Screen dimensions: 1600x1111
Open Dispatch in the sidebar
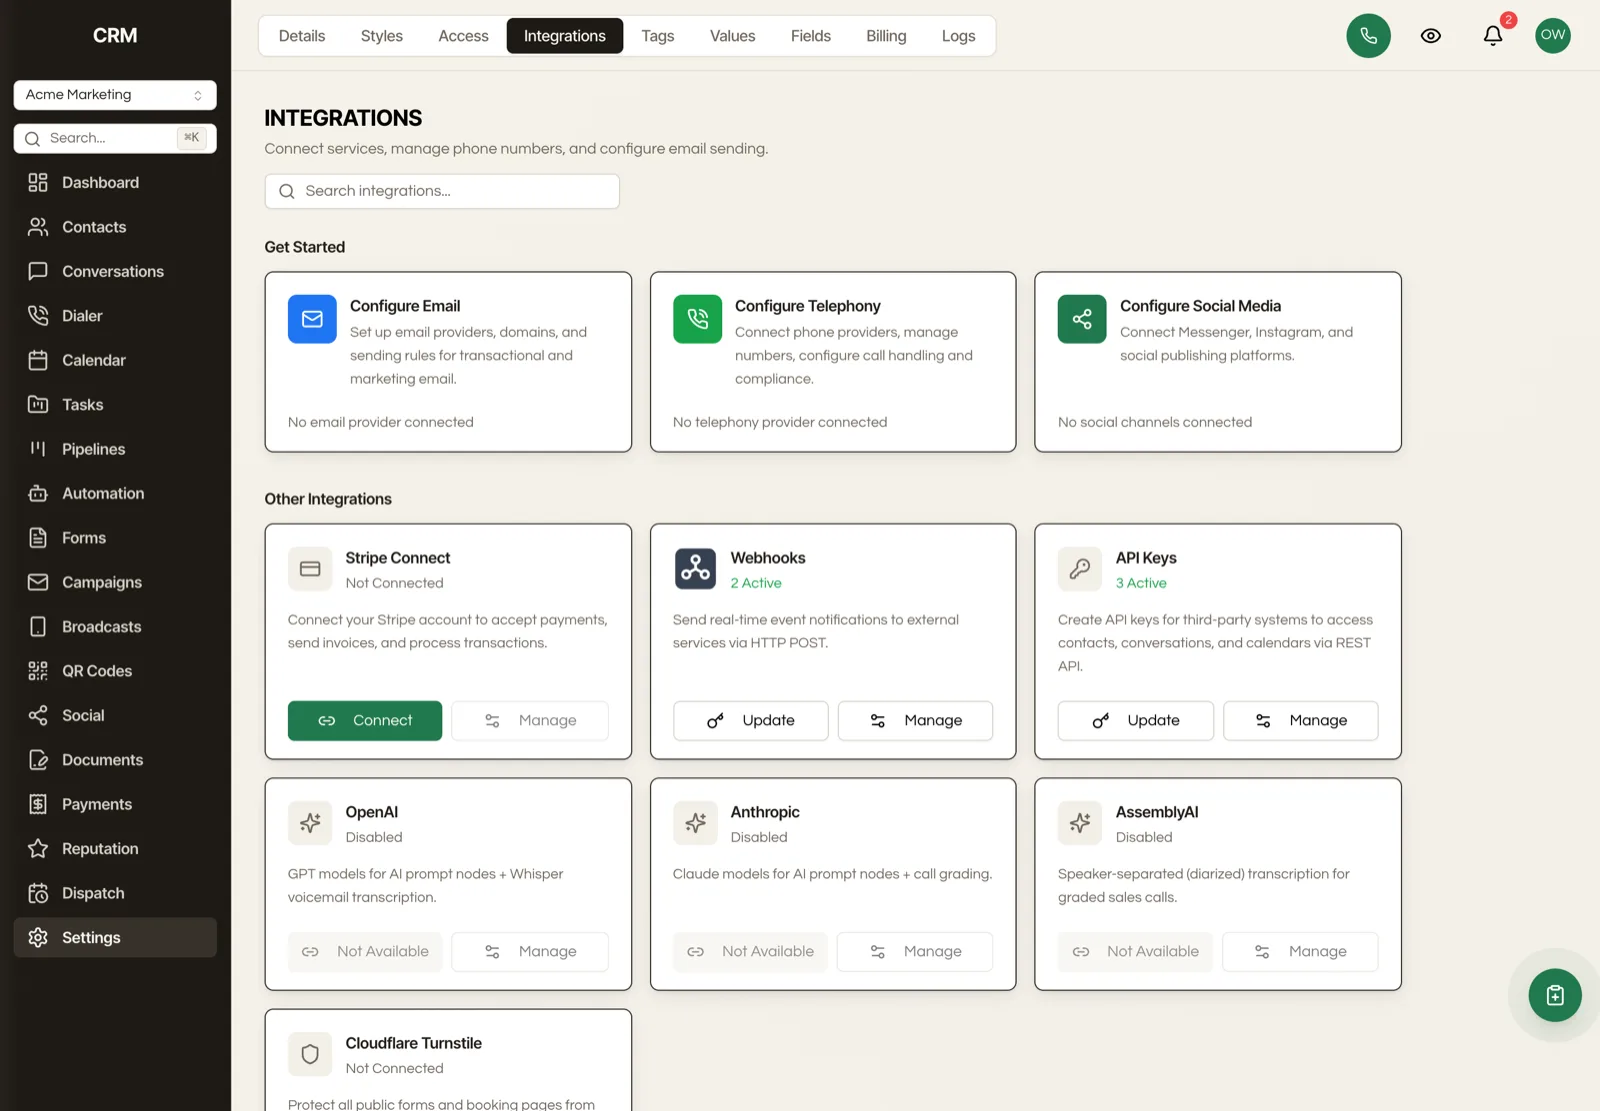click(115, 893)
